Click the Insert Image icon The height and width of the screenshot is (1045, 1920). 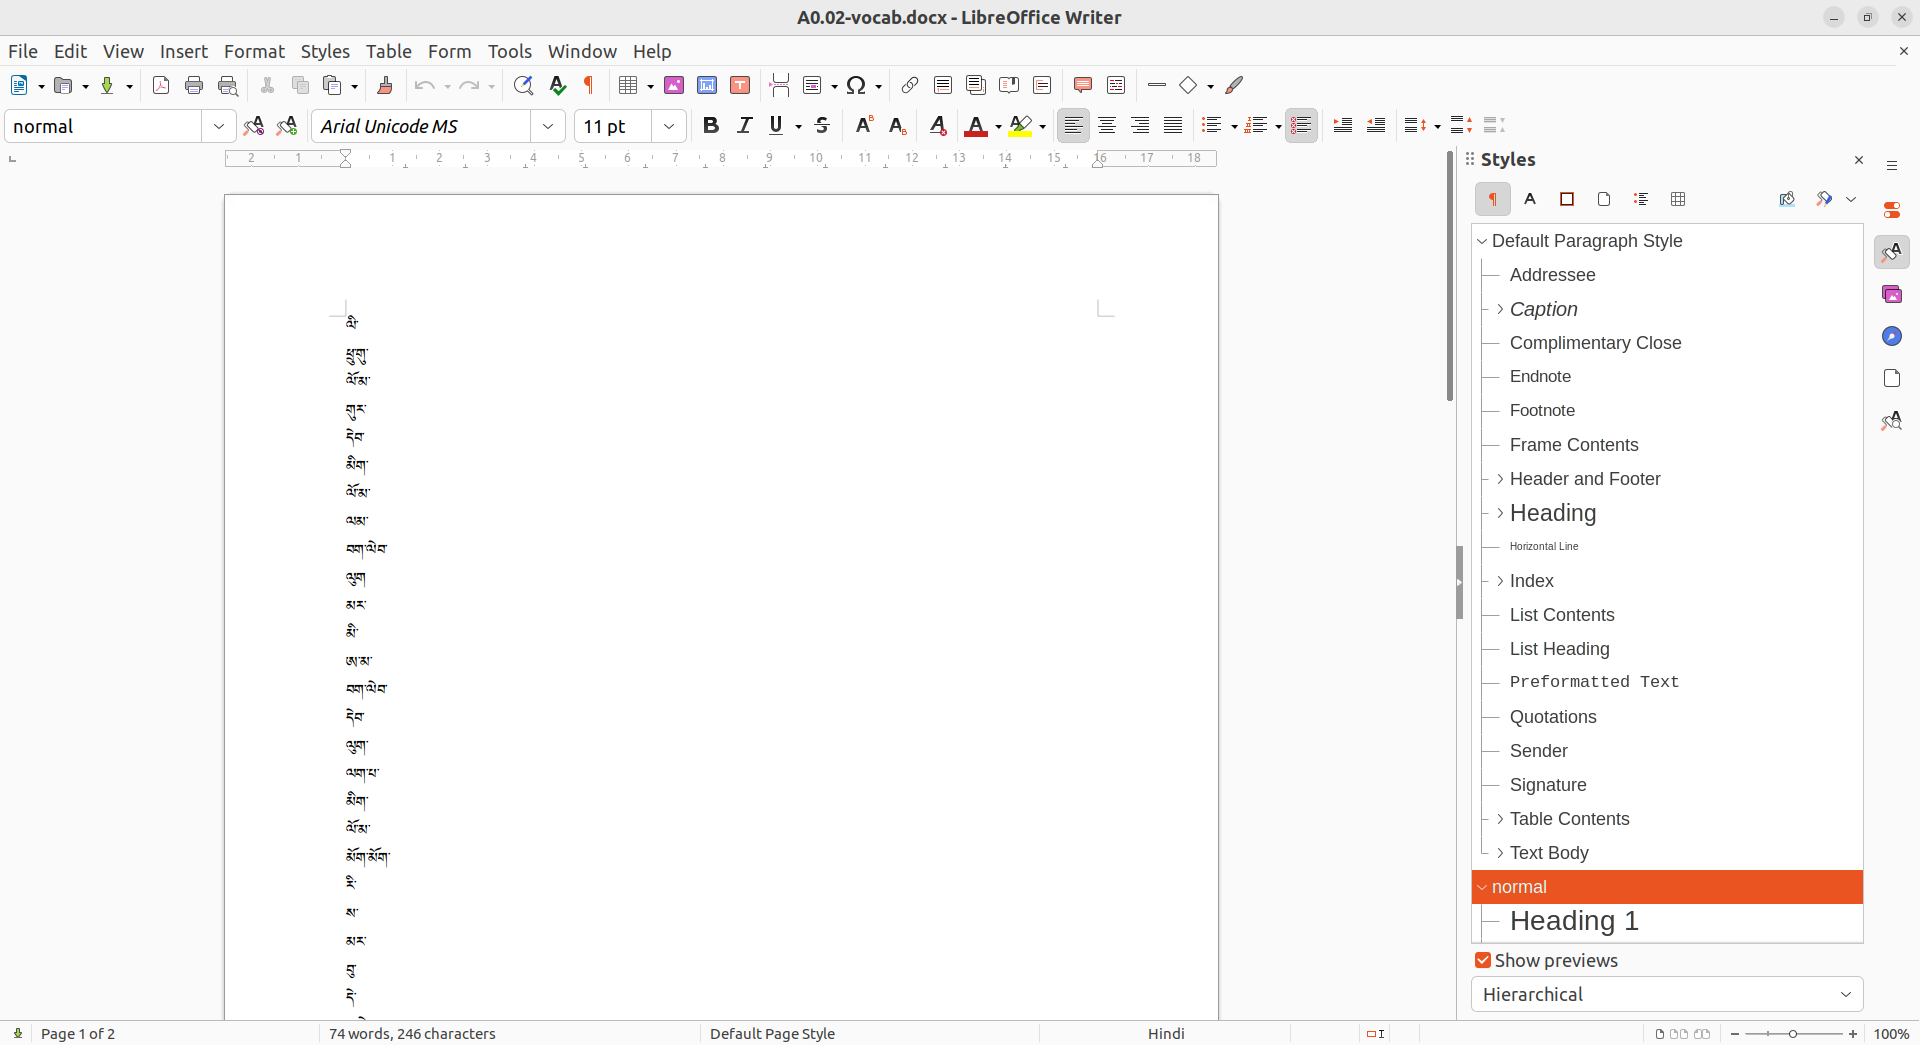coord(674,85)
